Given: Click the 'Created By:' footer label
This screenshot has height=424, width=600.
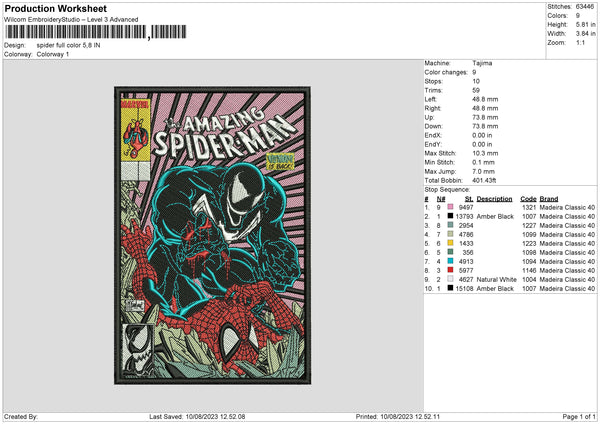Looking at the screenshot, I should click(x=21, y=416).
